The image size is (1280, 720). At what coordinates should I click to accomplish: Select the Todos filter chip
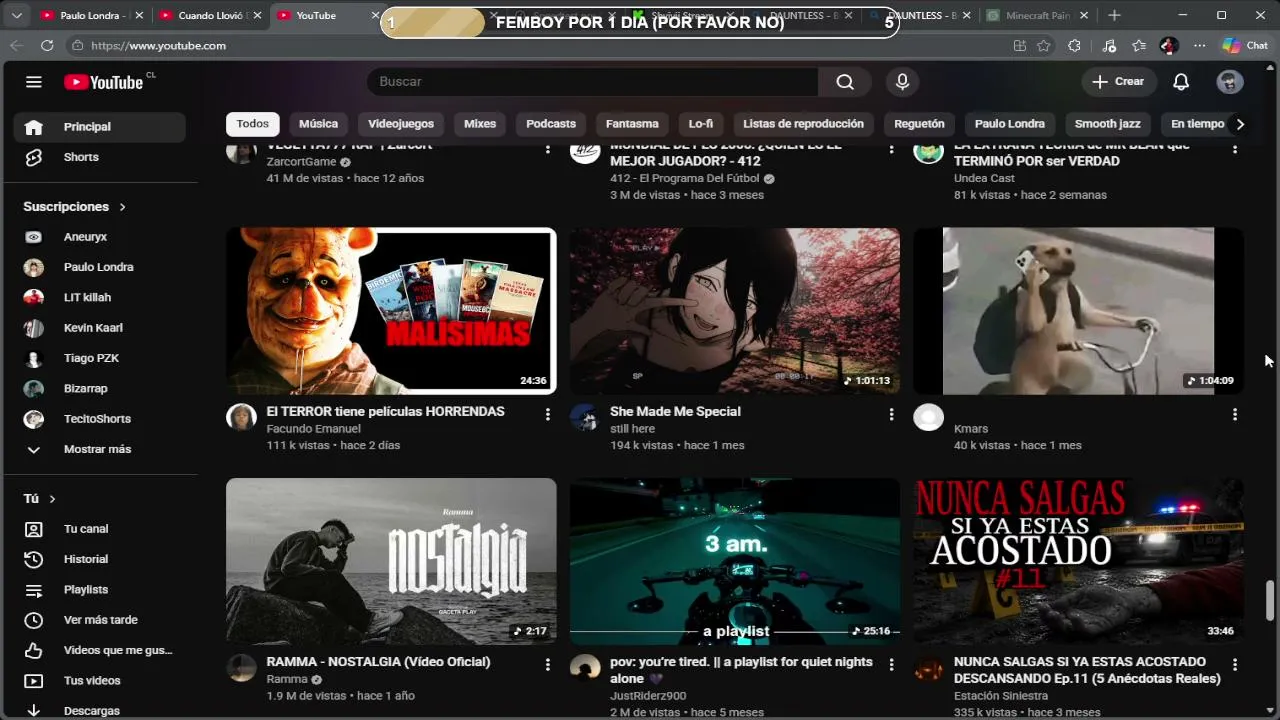253,124
